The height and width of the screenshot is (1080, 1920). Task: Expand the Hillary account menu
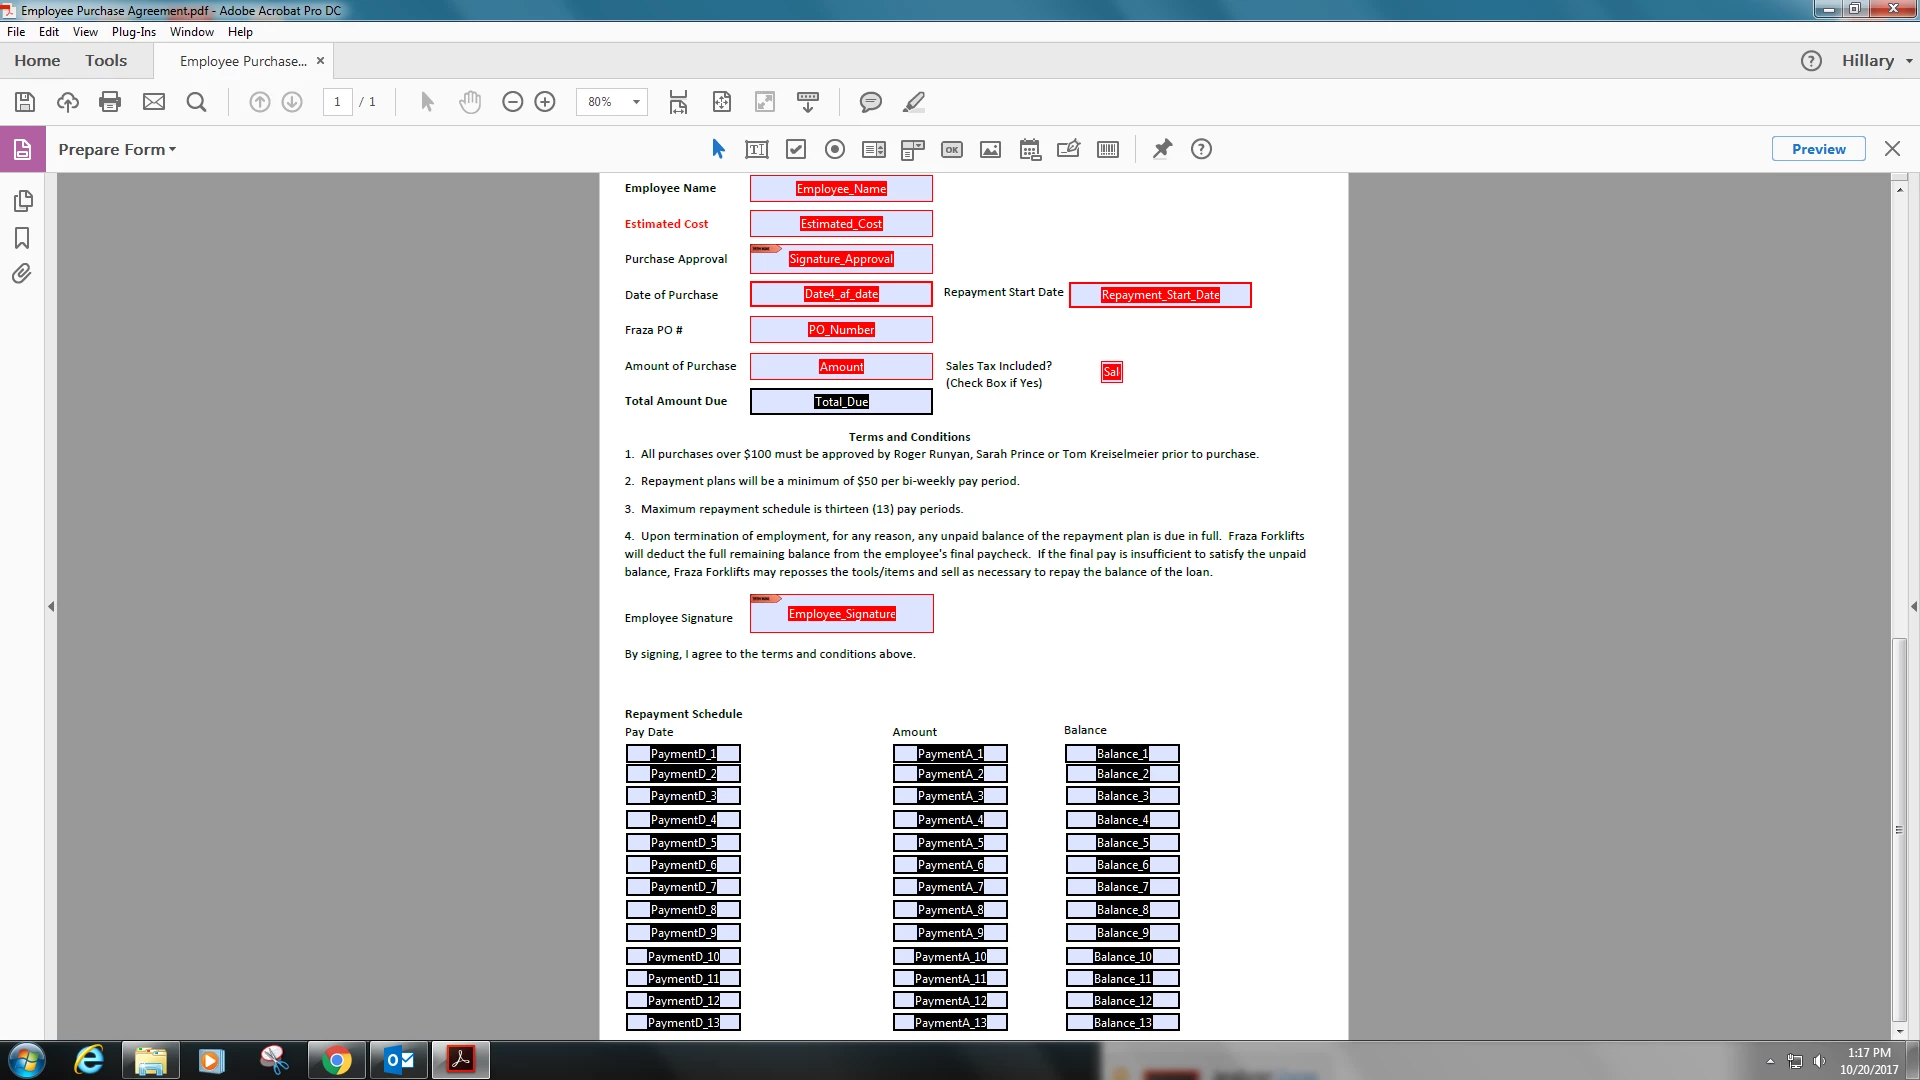click(1876, 61)
